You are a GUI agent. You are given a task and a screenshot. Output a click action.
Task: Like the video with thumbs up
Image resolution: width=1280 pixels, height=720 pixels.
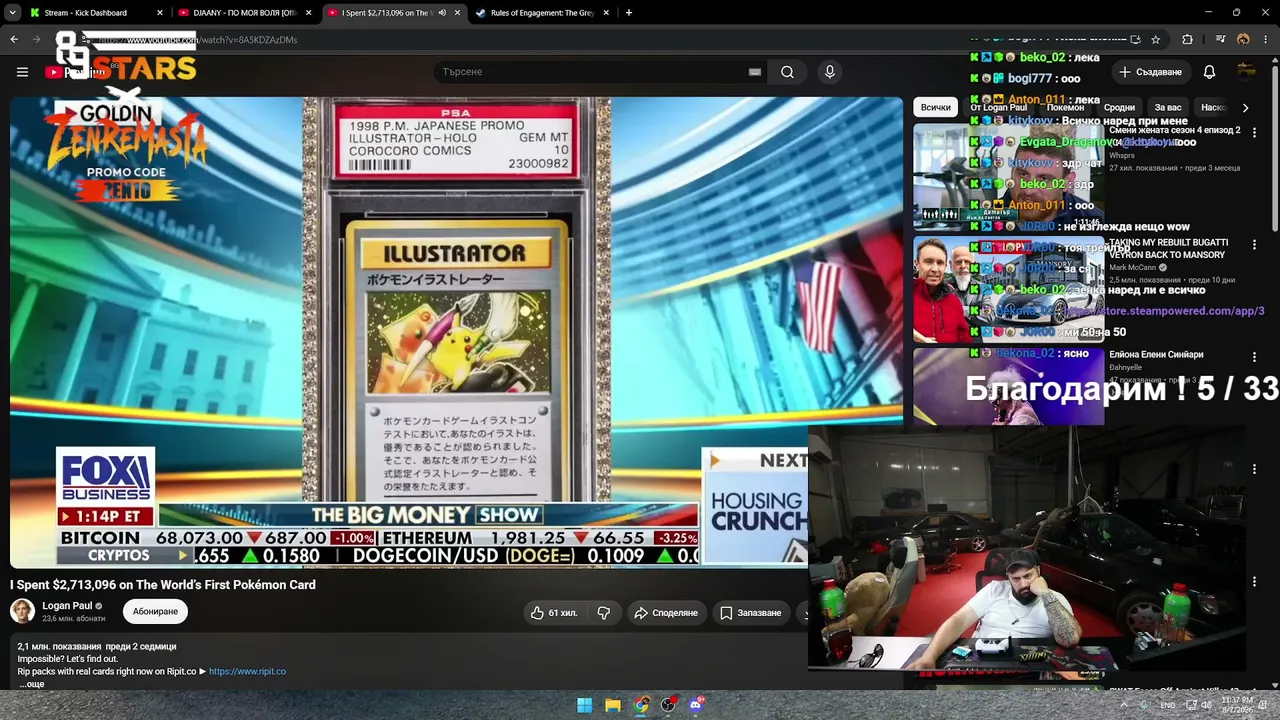point(553,613)
